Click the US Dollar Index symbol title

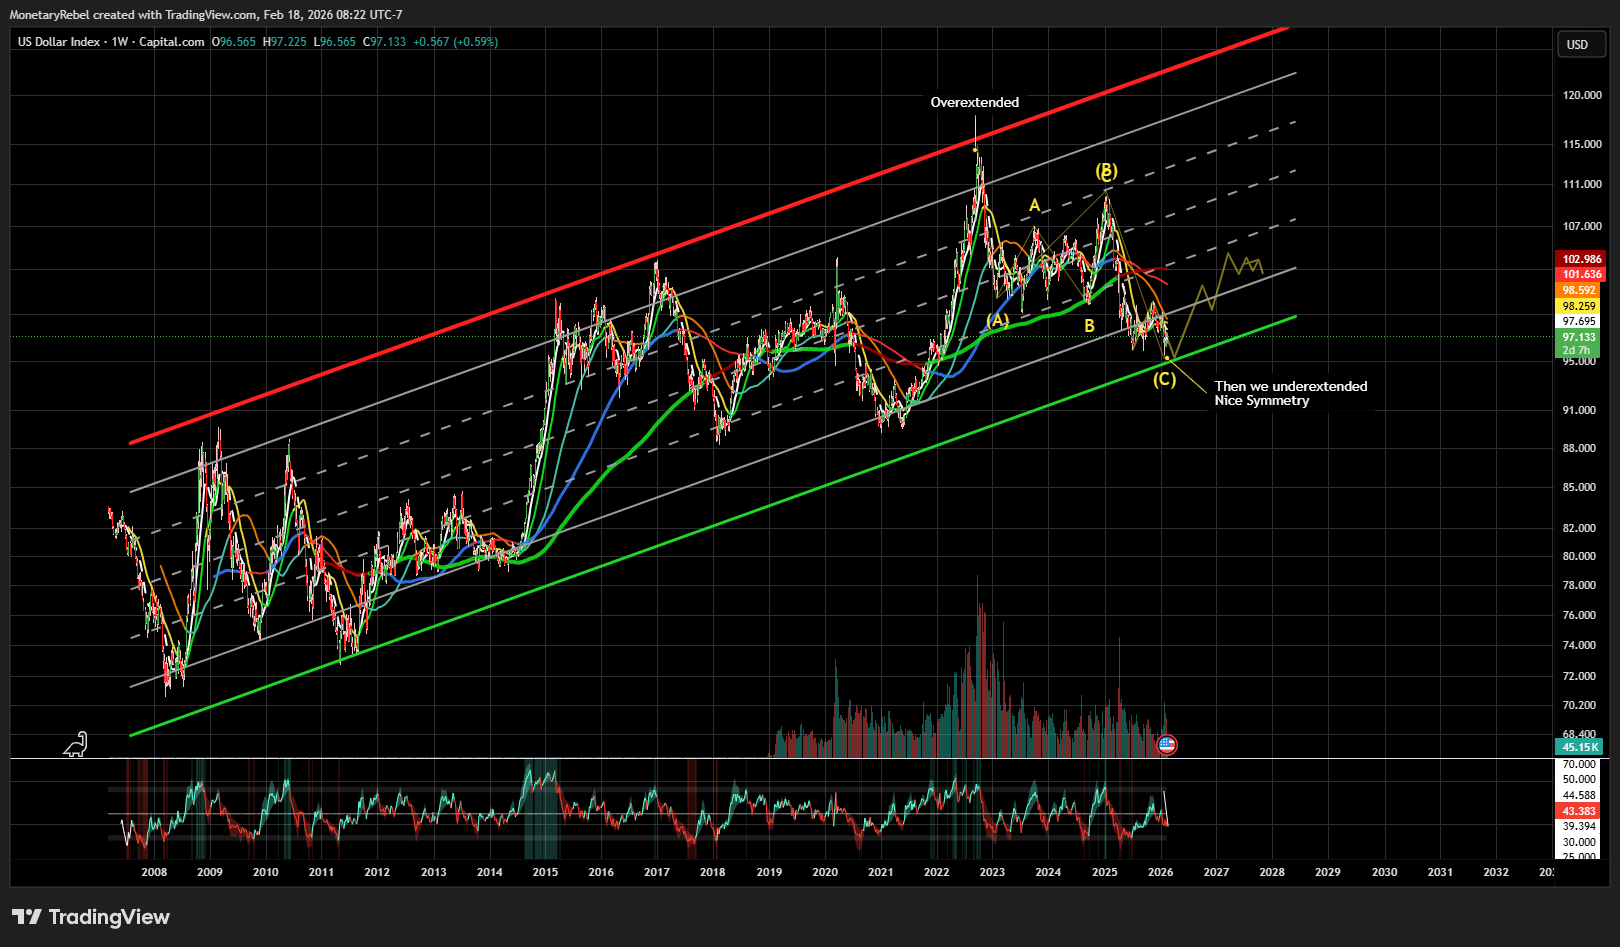(x=59, y=42)
